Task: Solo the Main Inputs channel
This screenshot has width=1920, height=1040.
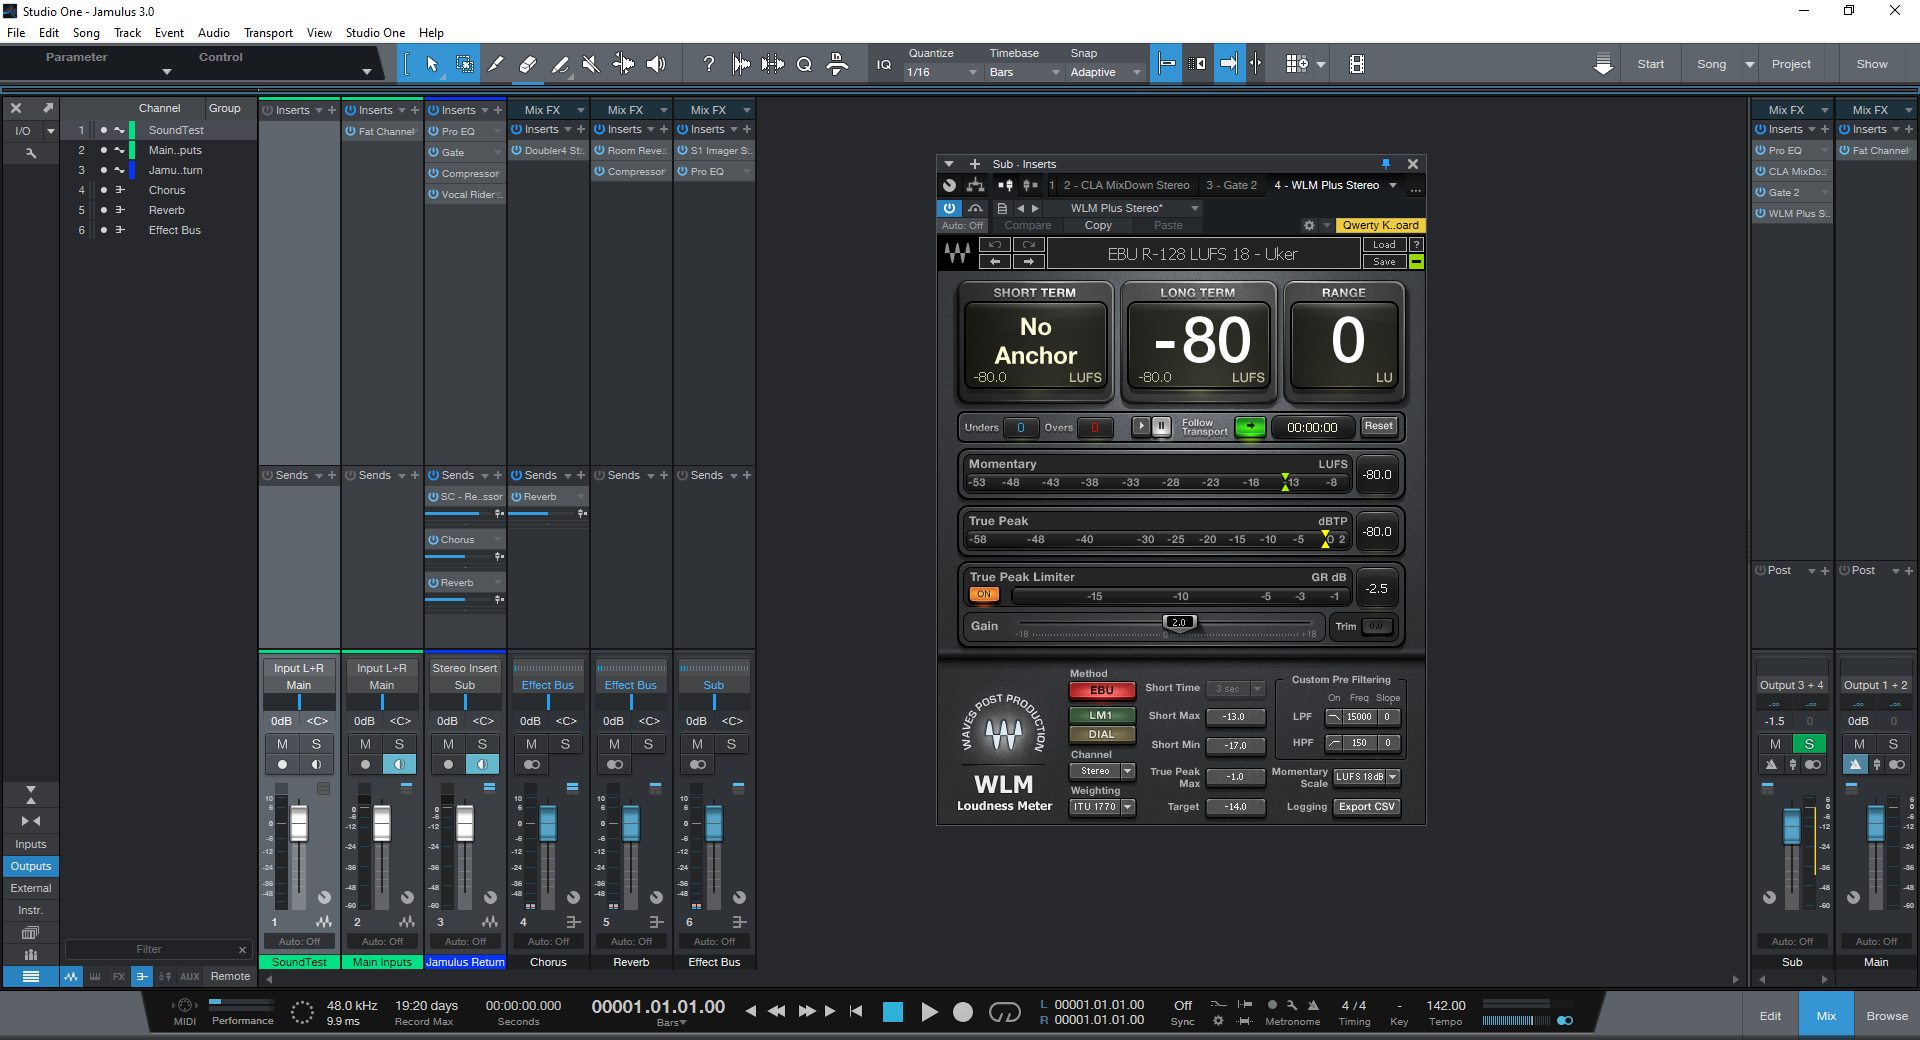Action: coord(399,744)
